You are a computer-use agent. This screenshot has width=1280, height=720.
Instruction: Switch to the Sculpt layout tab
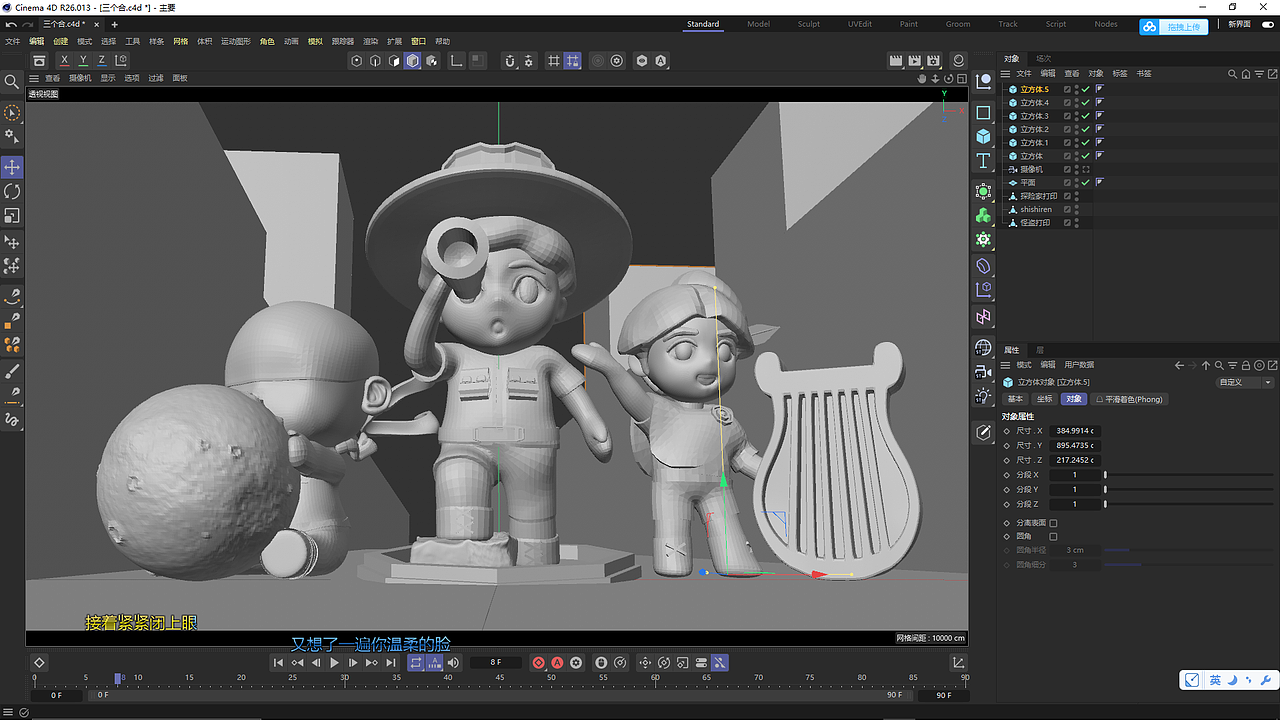(808, 24)
